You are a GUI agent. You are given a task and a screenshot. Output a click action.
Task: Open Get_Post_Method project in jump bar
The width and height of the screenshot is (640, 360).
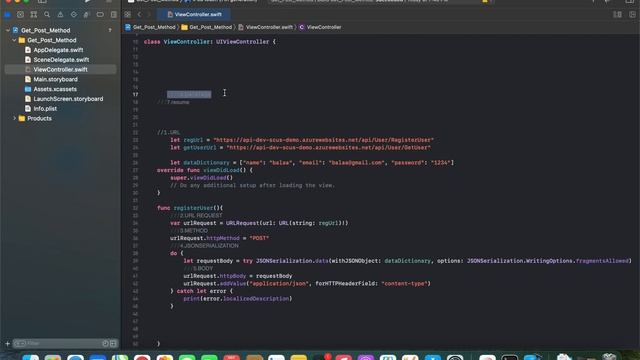[150, 27]
